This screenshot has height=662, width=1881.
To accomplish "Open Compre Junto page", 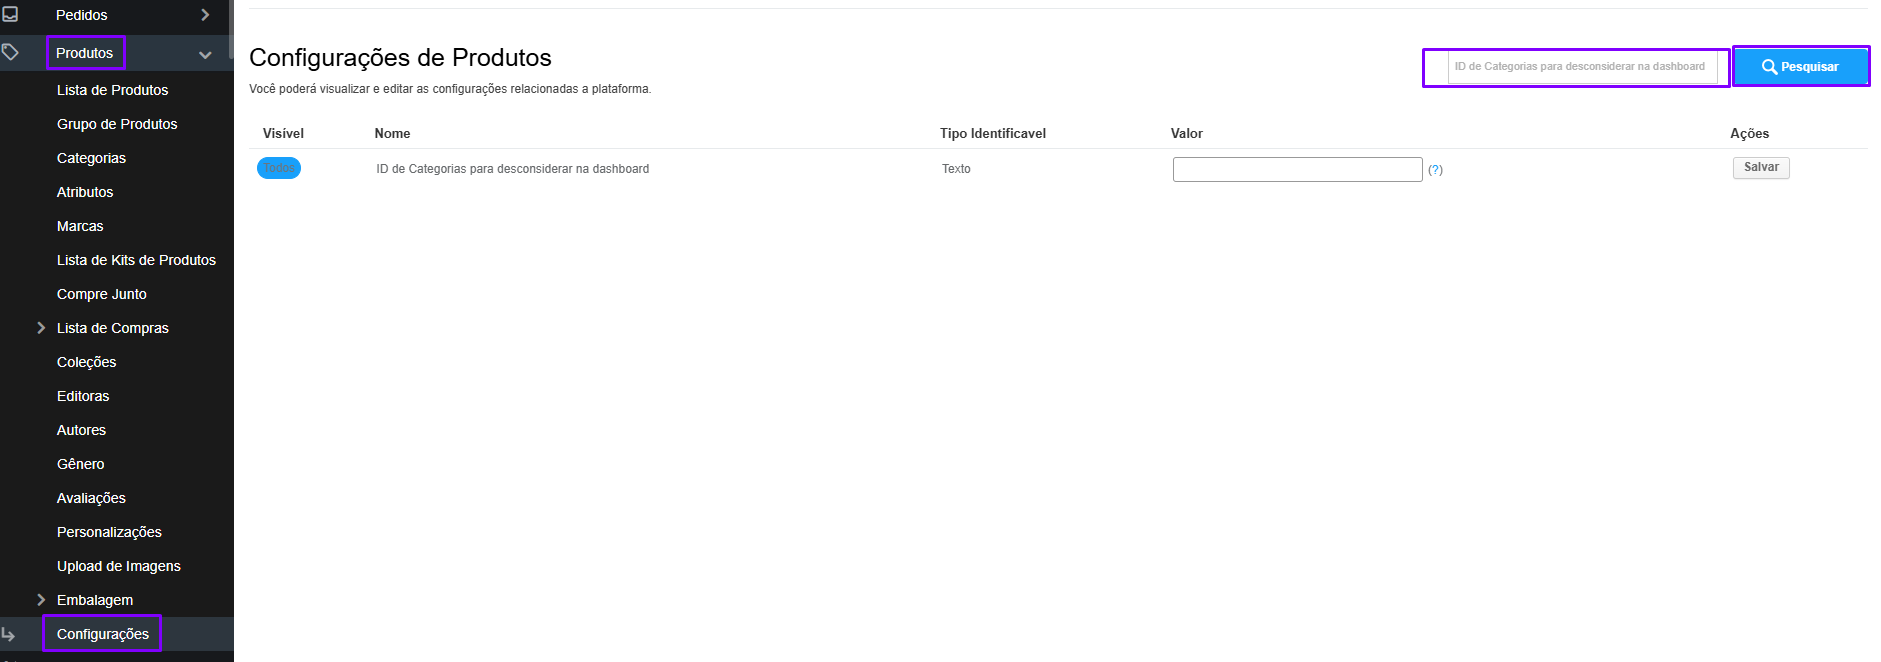I will pos(101,294).
